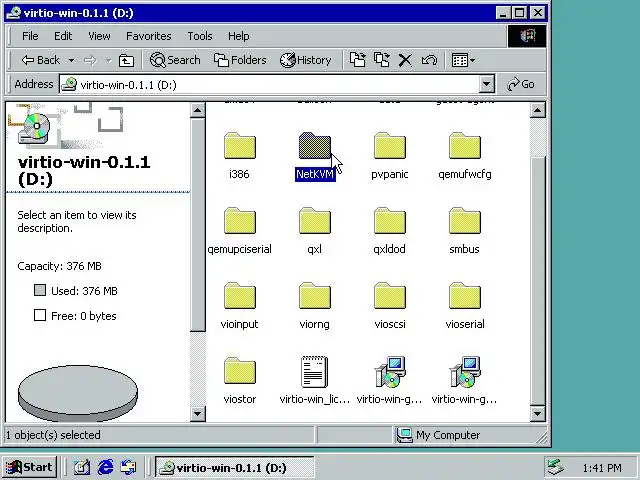Click the CD drive icon in left pane
The width and height of the screenshot is (640, 480).
(x=35, y=128)
